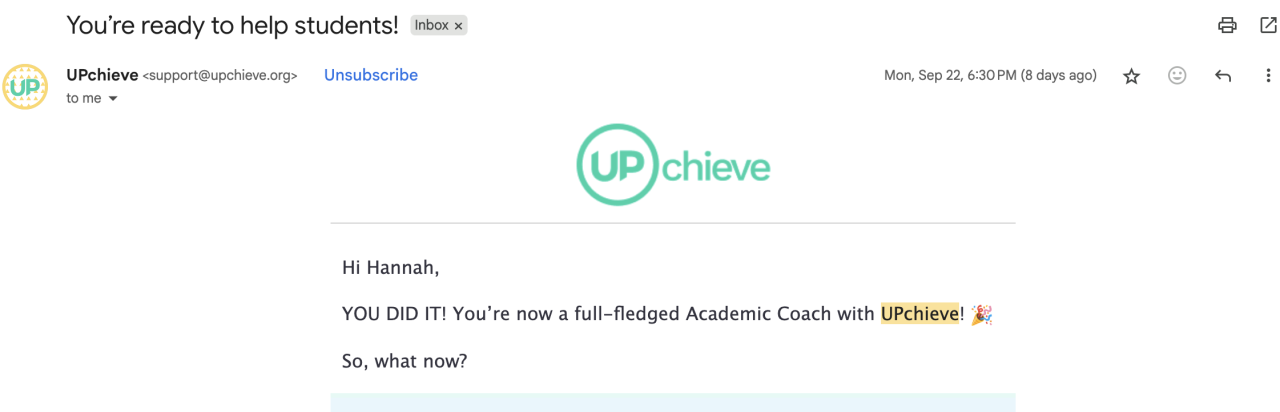Click the "Hi Hannah," greeting text
The height and width of the screenshot is (412, 1280).
(390, 267)
